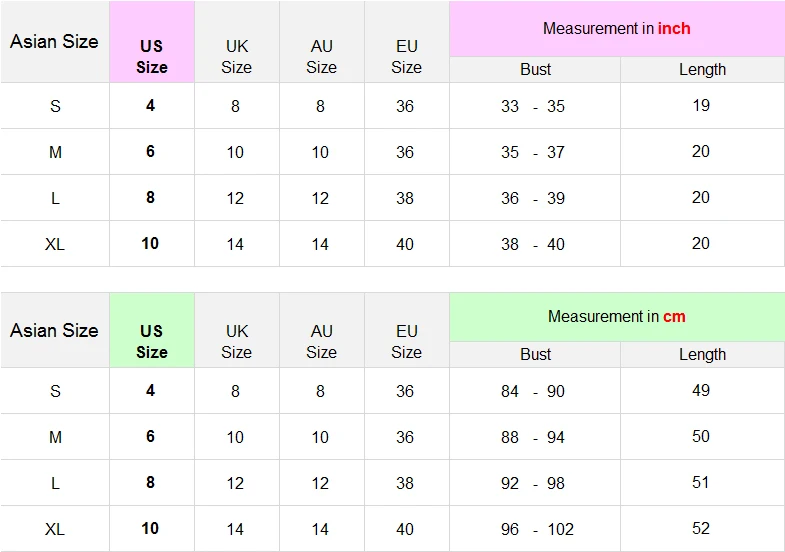Image resolution: width=785 pixels, height=552 pixels.
Task: Select the 92 - 98 bust cell
Action: (533, 483)
